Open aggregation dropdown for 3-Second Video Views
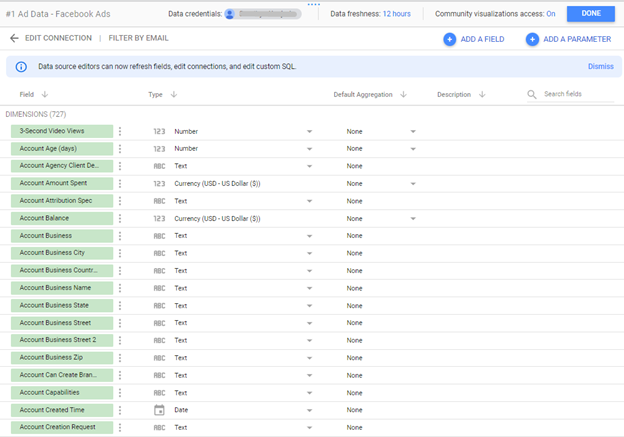The image size is (624, 437). 413,131
